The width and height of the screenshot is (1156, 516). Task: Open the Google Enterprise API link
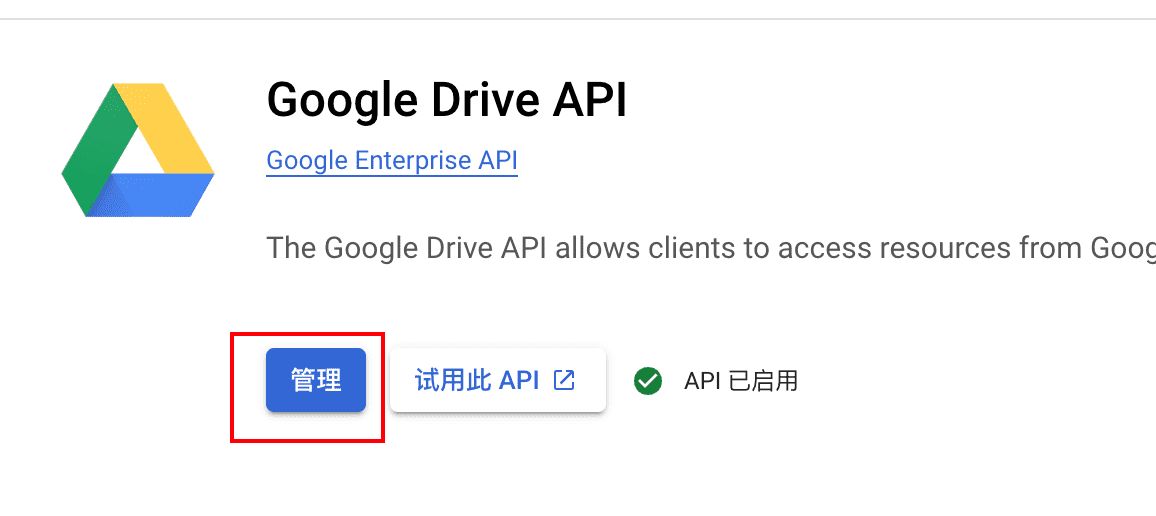pyautogui.click(x=392, y=160)
